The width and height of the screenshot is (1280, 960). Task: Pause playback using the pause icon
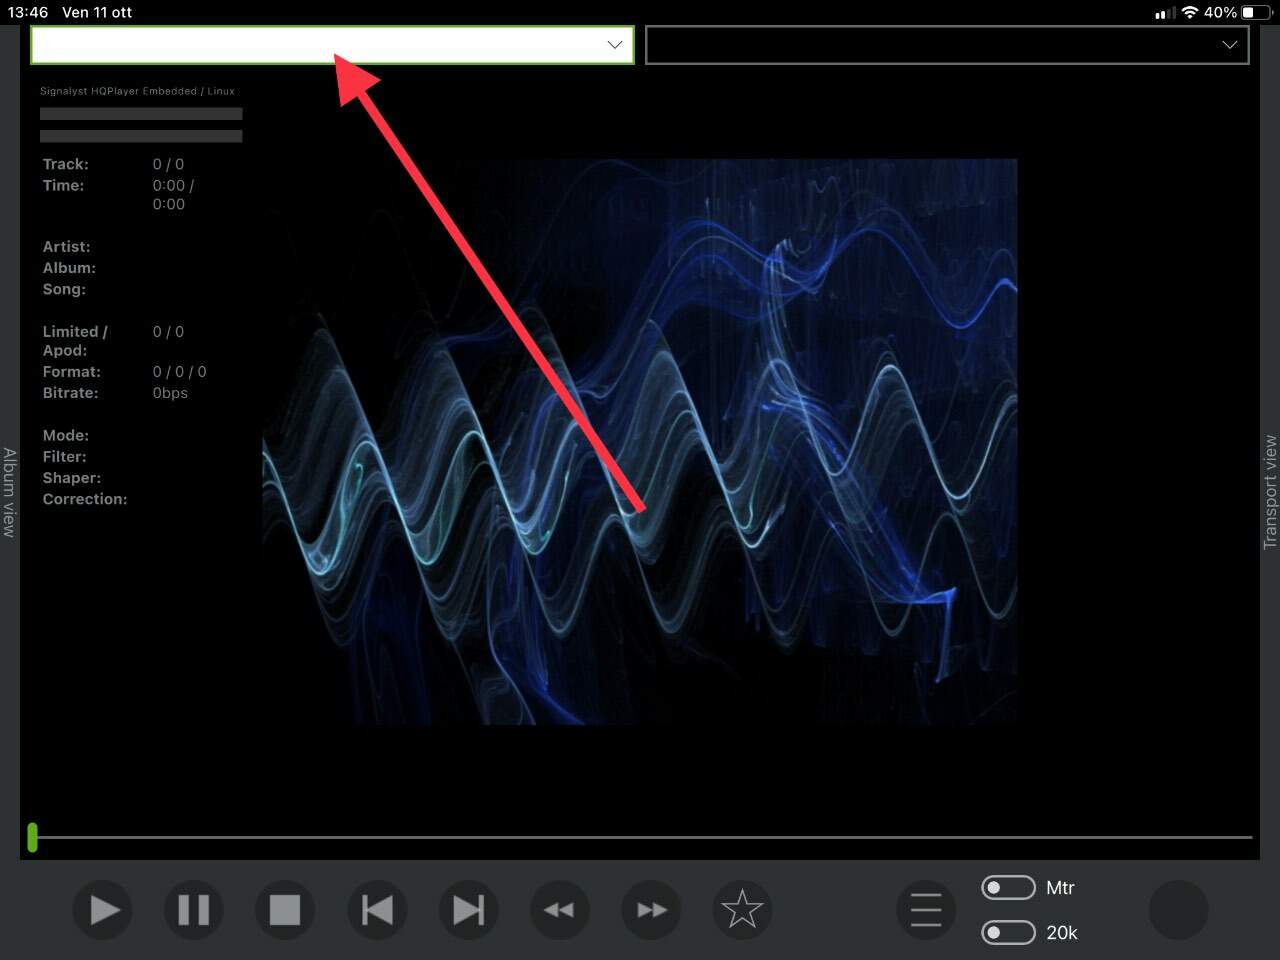pyautogui.click(x=194, y=910)
